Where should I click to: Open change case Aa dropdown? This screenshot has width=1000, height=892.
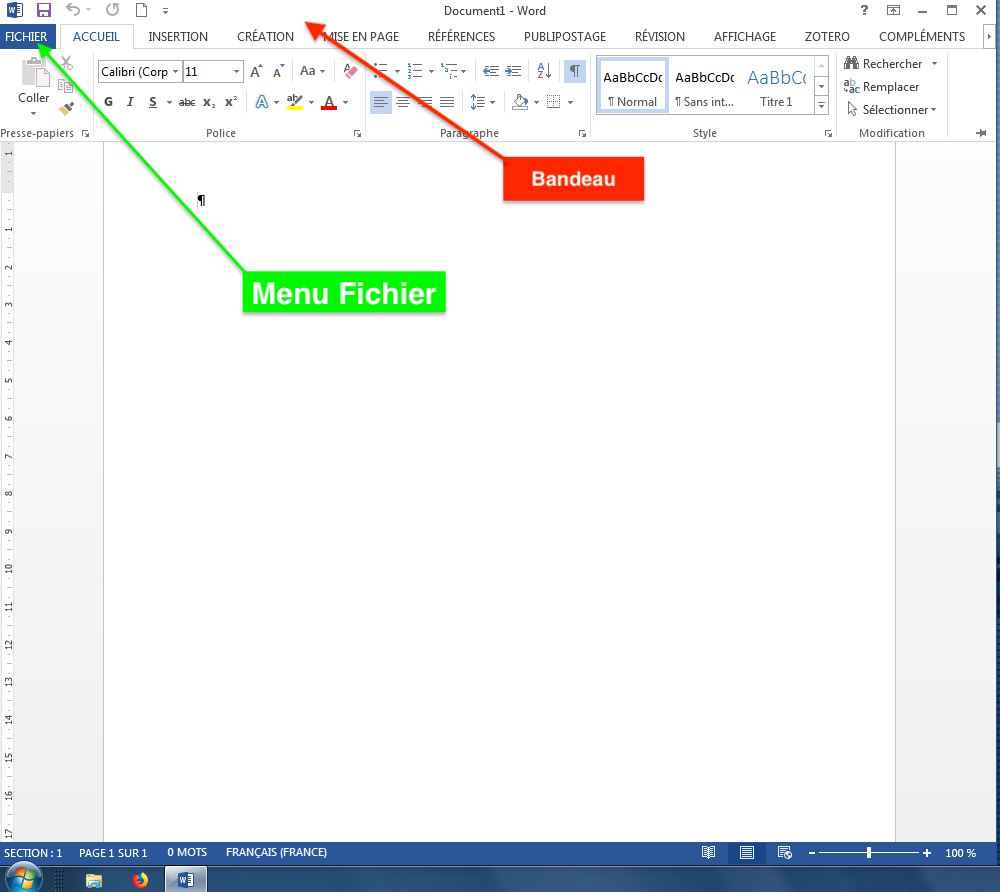312,71
